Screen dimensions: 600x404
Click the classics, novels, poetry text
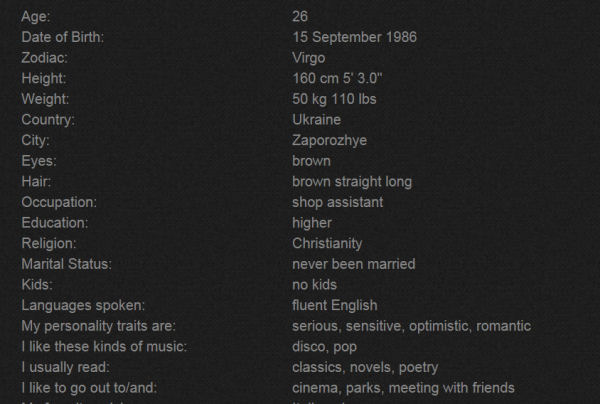(365, 368)
